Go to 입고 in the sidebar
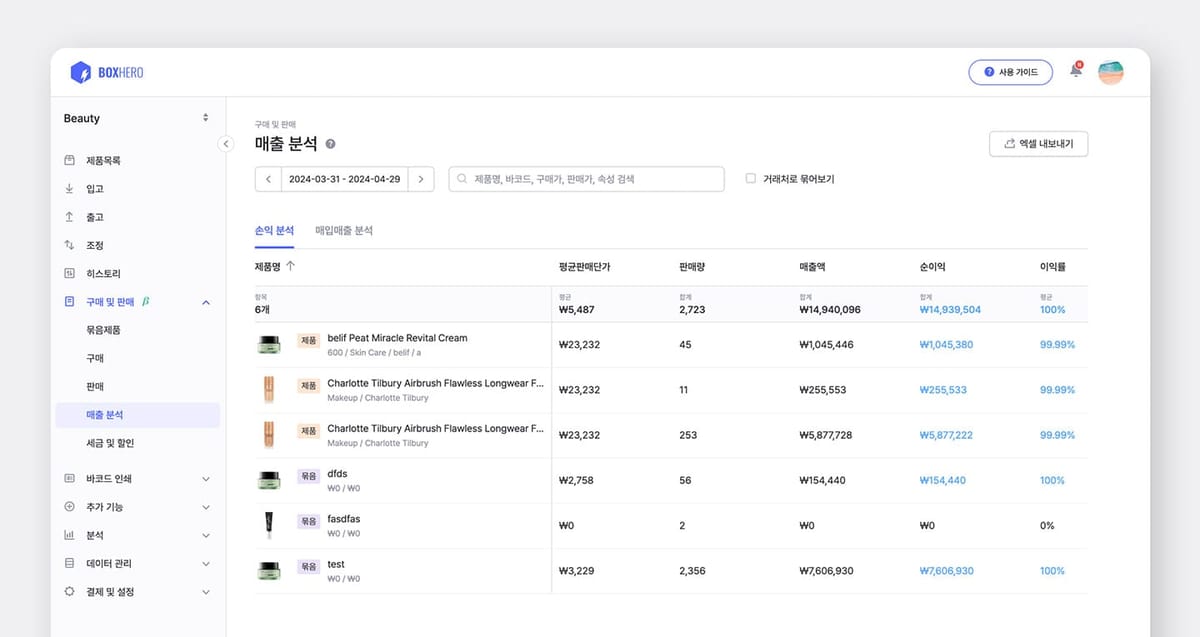Image resolution: width=1200 pixels, height=637 pixels. (95, 189)
